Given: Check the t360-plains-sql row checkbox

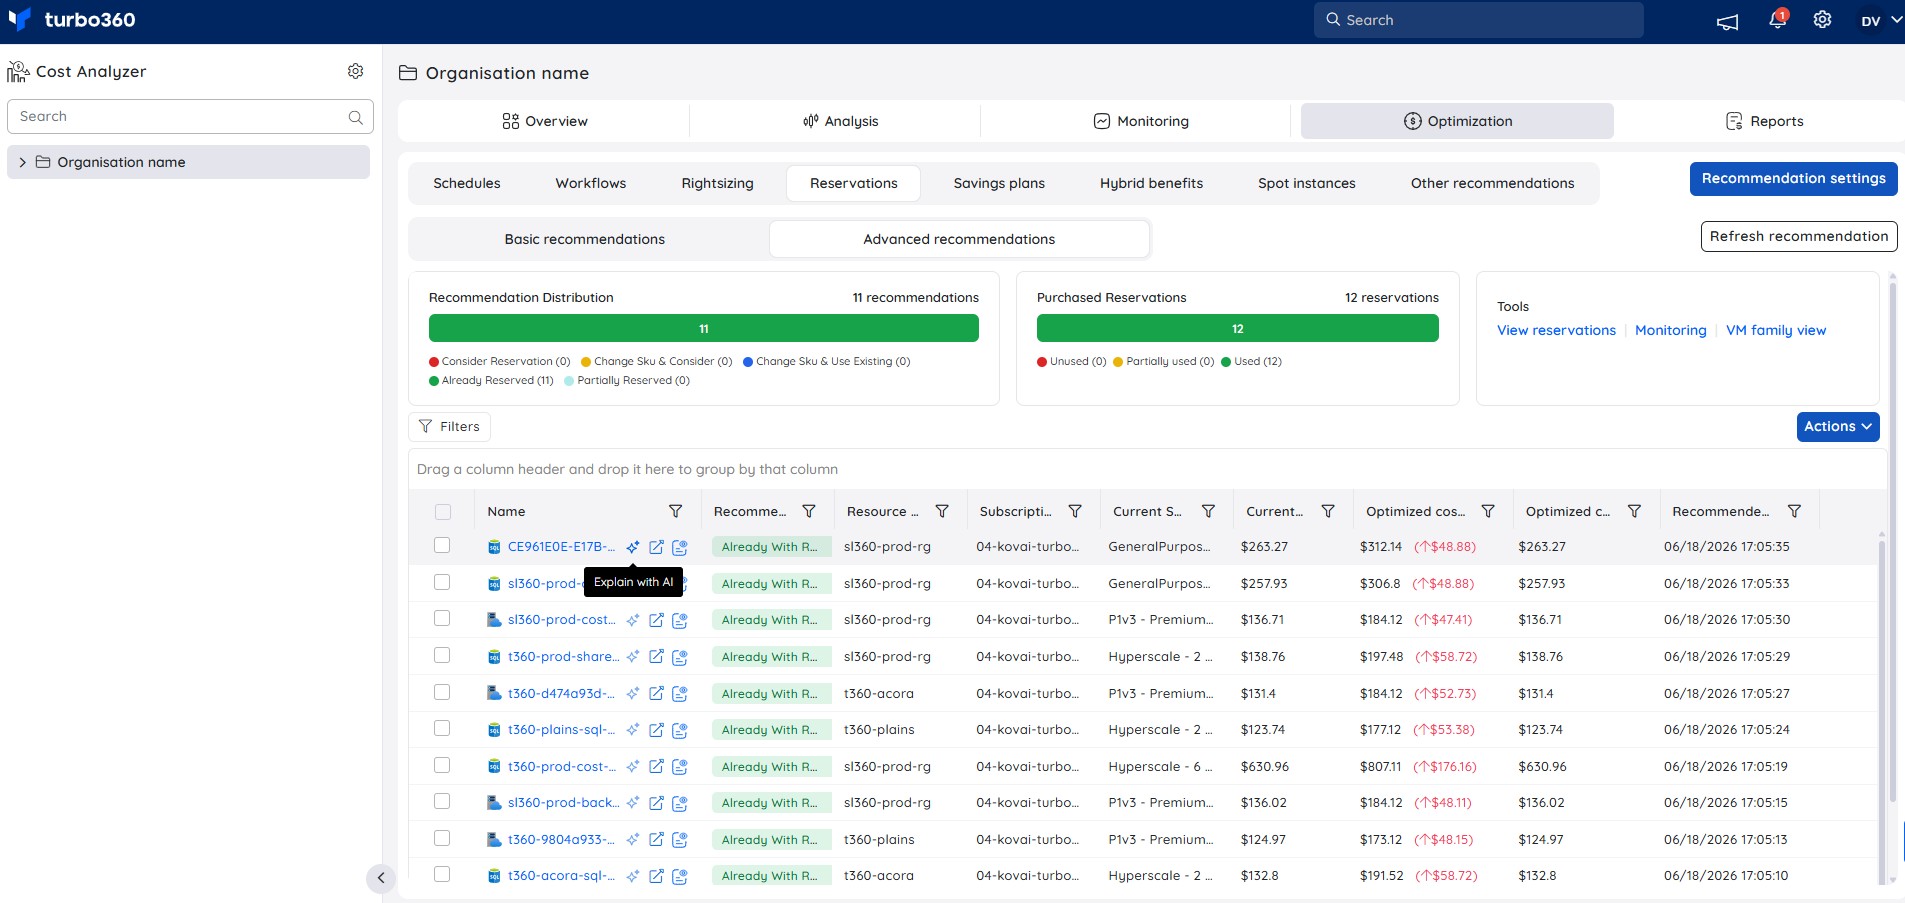Looking at the screenshot, I should click(x=442, y=728).
